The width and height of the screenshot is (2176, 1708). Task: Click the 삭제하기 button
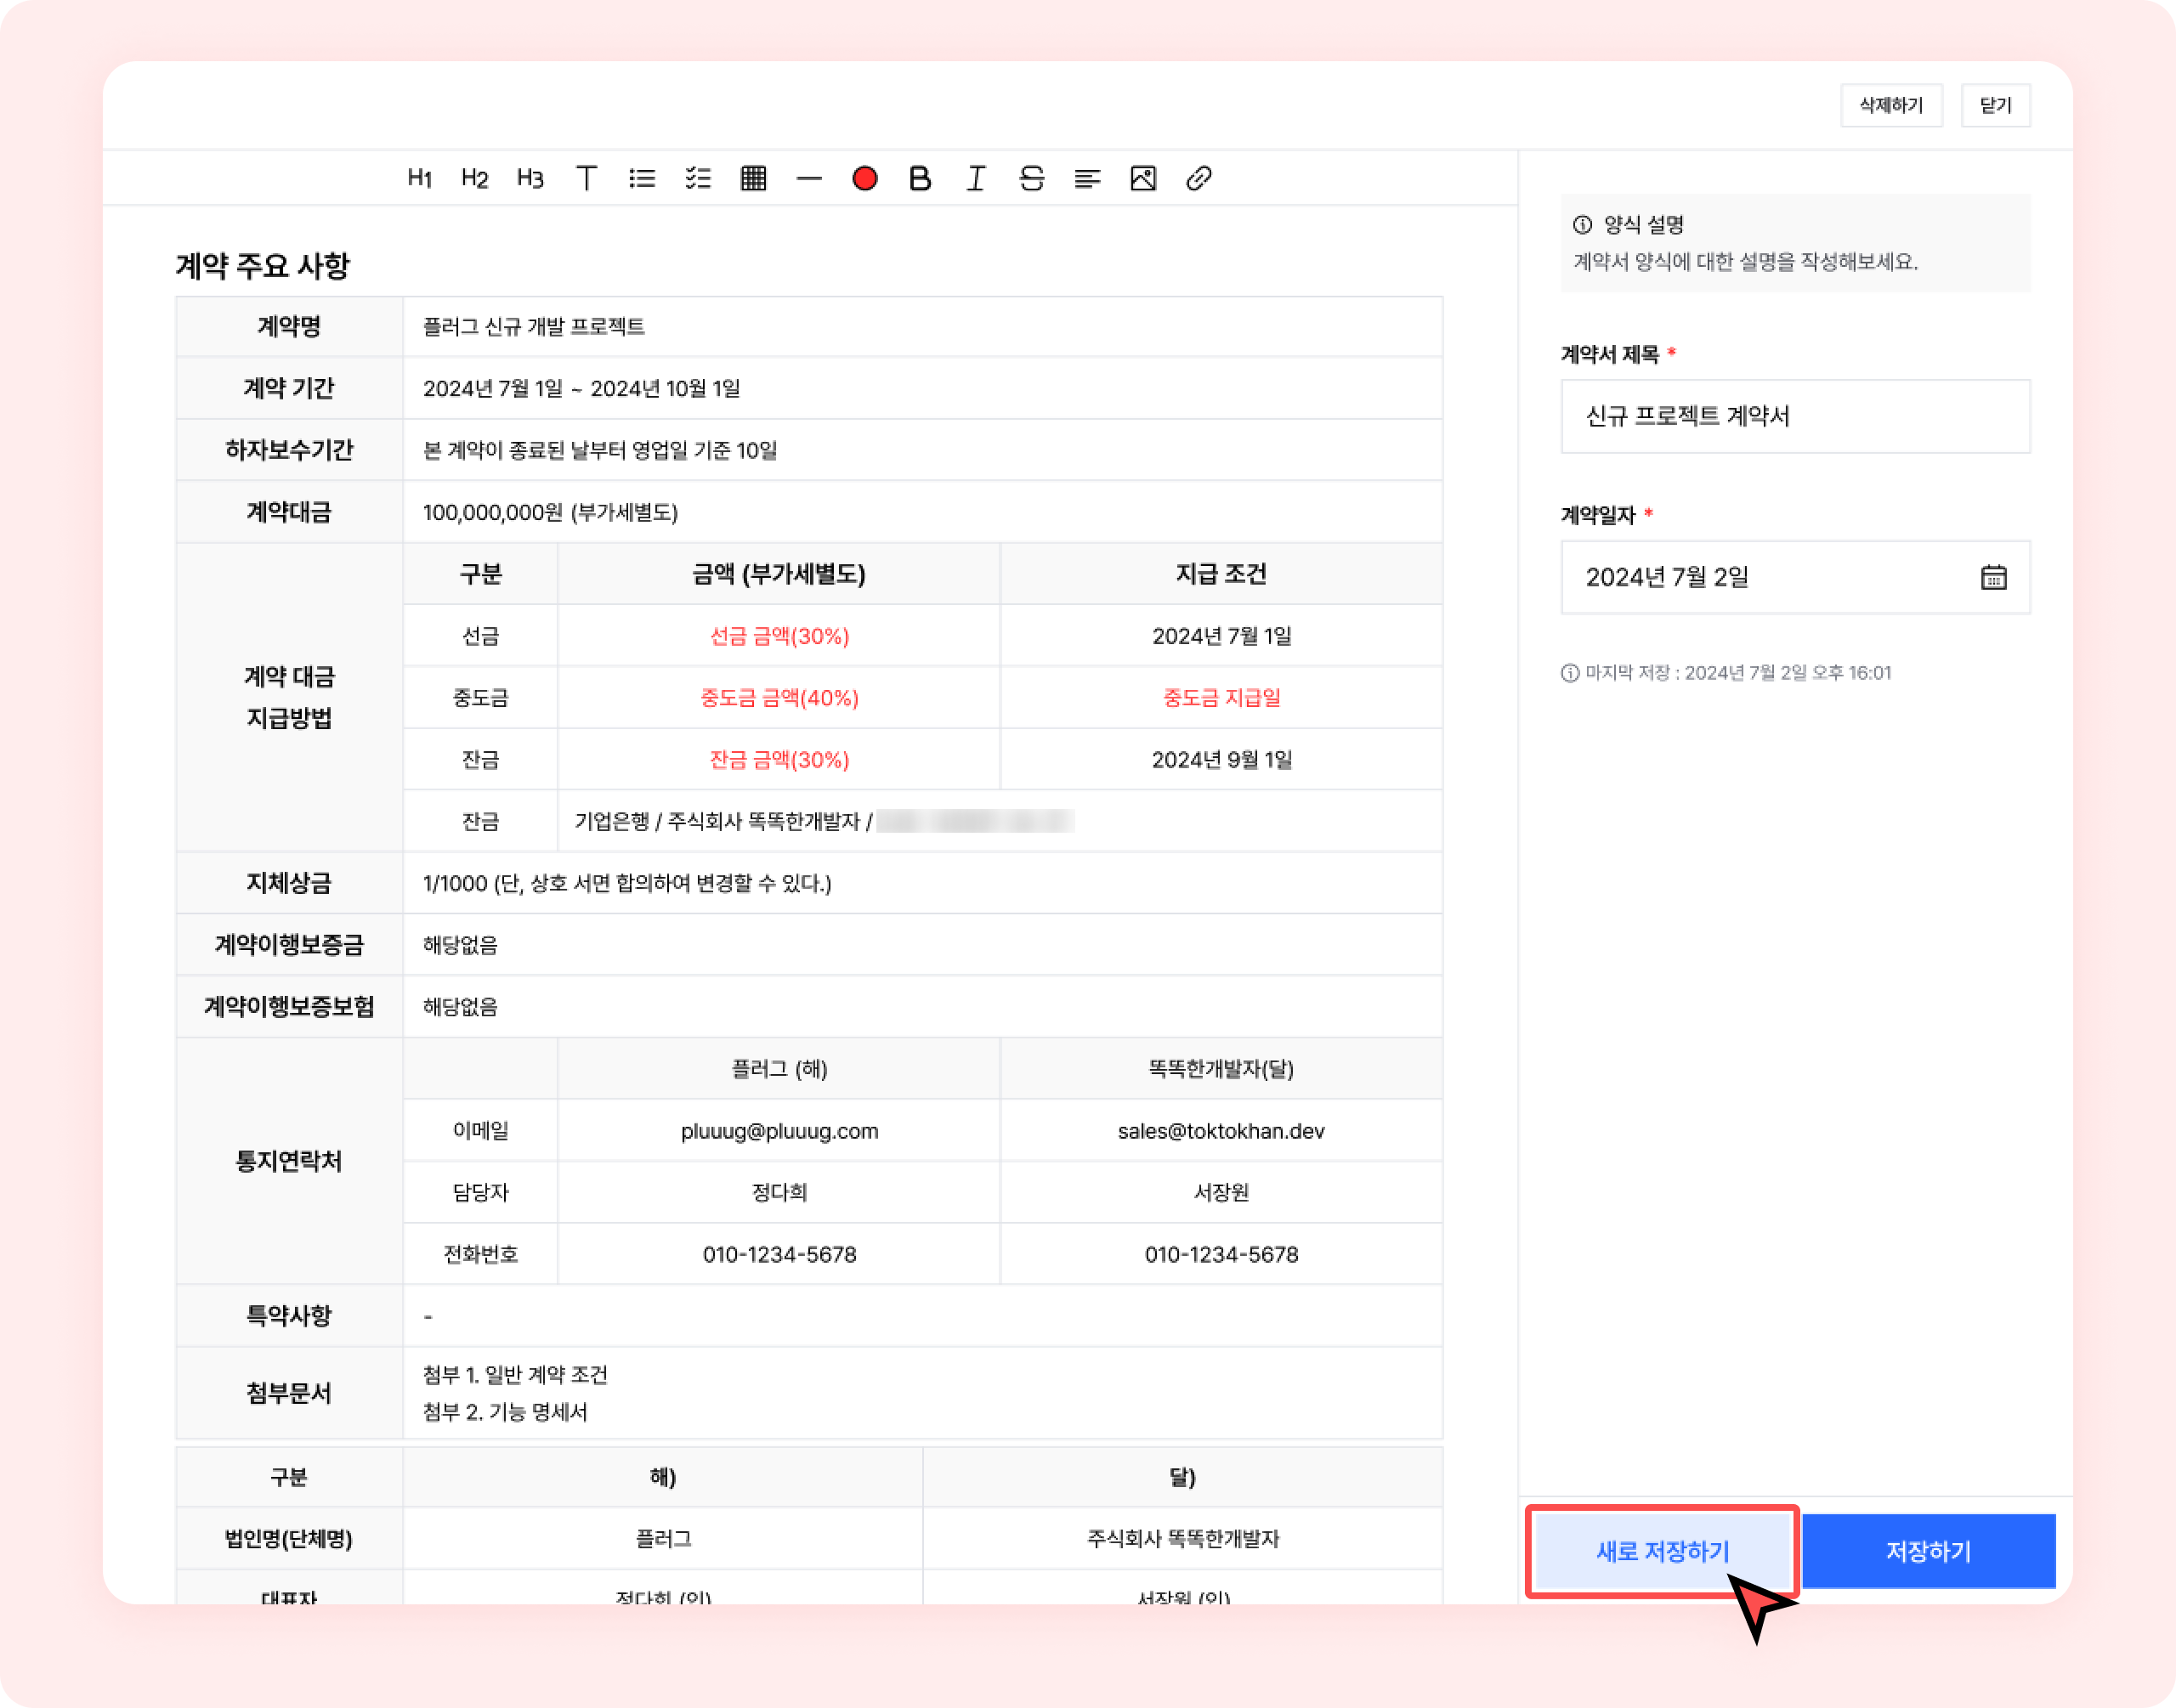click(1890, 105)
